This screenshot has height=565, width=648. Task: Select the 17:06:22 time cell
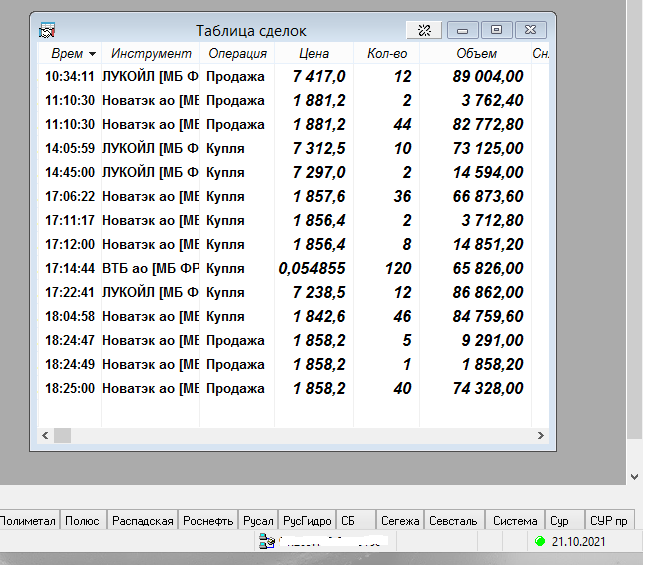[x=70, y=196]
